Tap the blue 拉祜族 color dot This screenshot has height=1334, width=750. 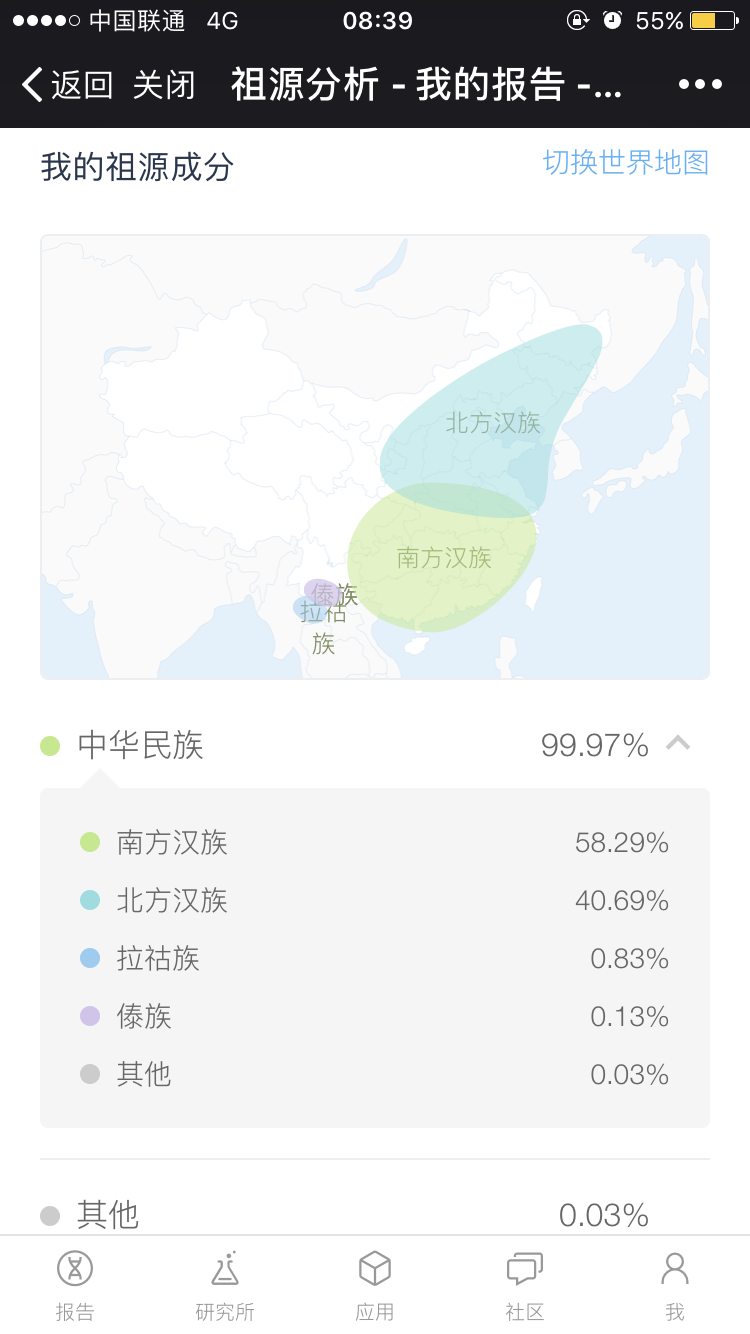tap(90, 958)
